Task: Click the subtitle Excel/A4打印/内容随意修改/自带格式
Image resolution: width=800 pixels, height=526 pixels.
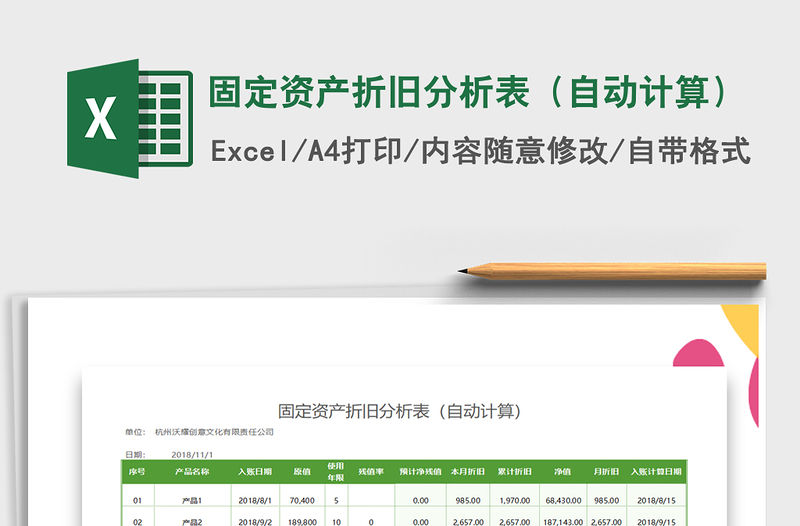Action: pyautogui.click(x=480, y=151)
